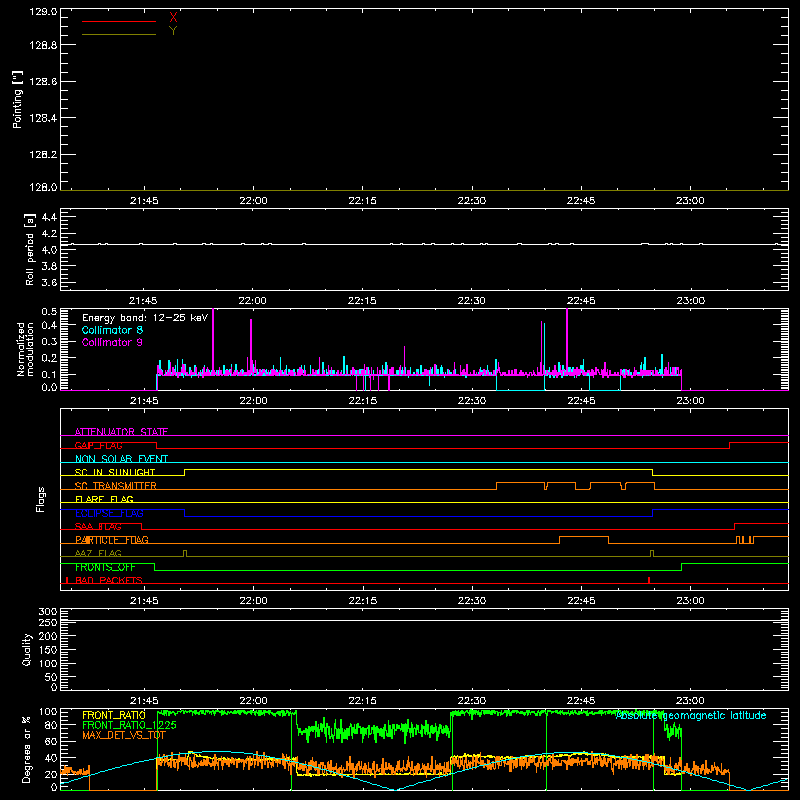Select the yellow 'FRONT_RATIO' legend entry
This screenshot has width=800, height=800.
114,715
